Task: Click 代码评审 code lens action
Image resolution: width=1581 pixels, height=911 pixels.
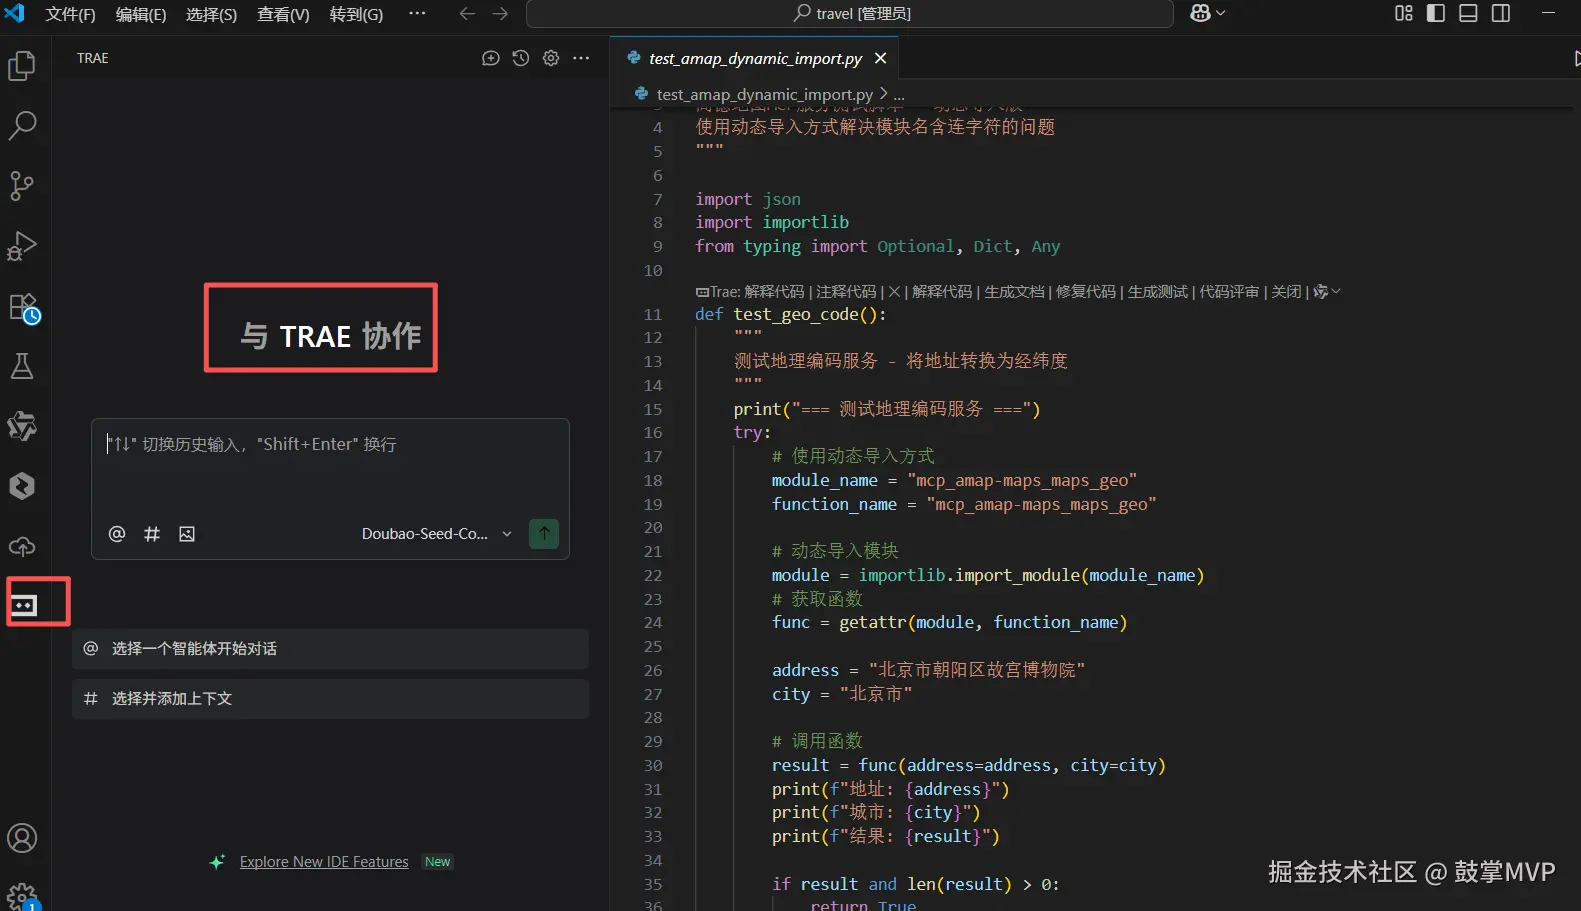Action: 1229,292
